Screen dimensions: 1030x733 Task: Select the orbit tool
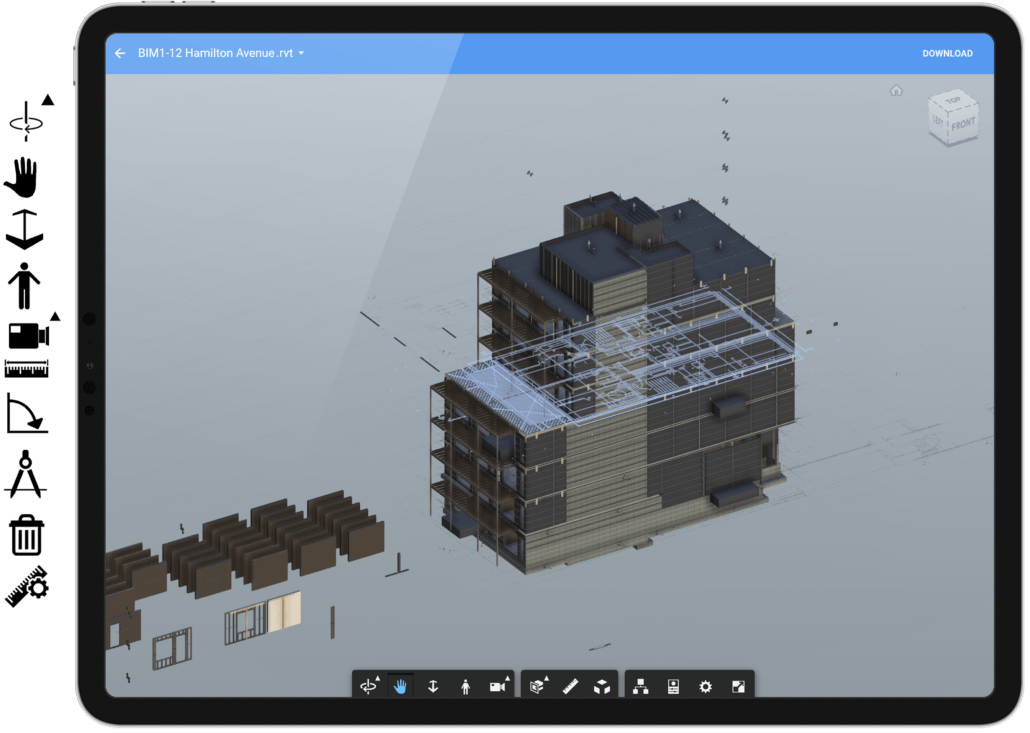[x=369, y=686]
